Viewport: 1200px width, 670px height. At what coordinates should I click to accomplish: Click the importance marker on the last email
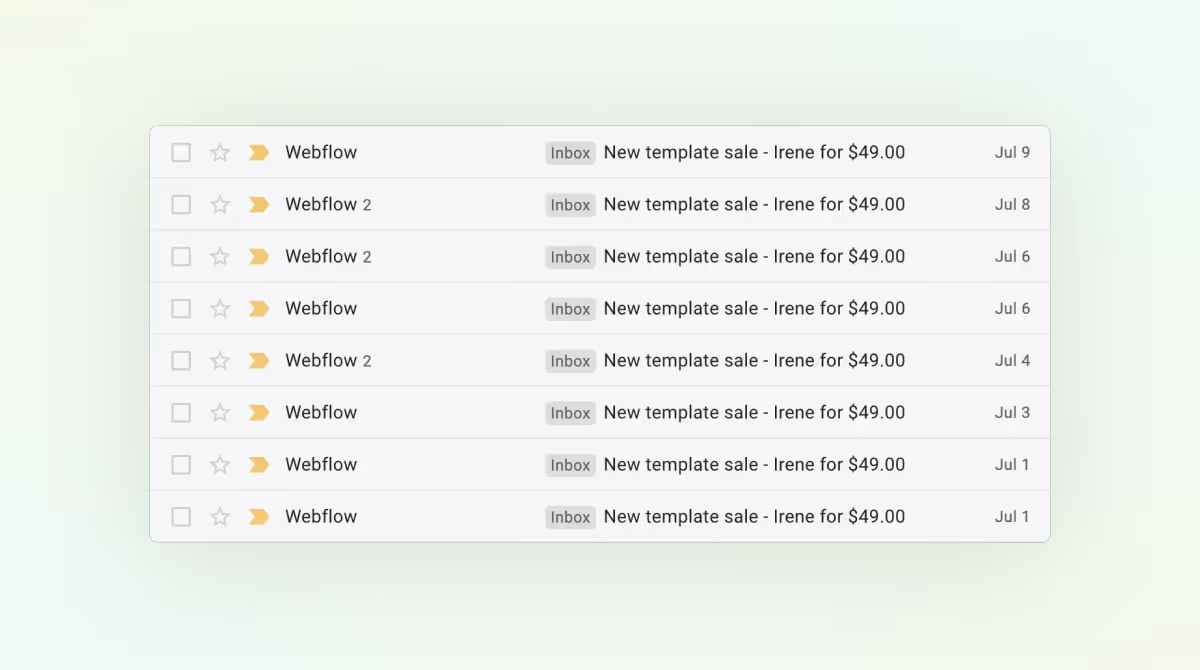258,516
